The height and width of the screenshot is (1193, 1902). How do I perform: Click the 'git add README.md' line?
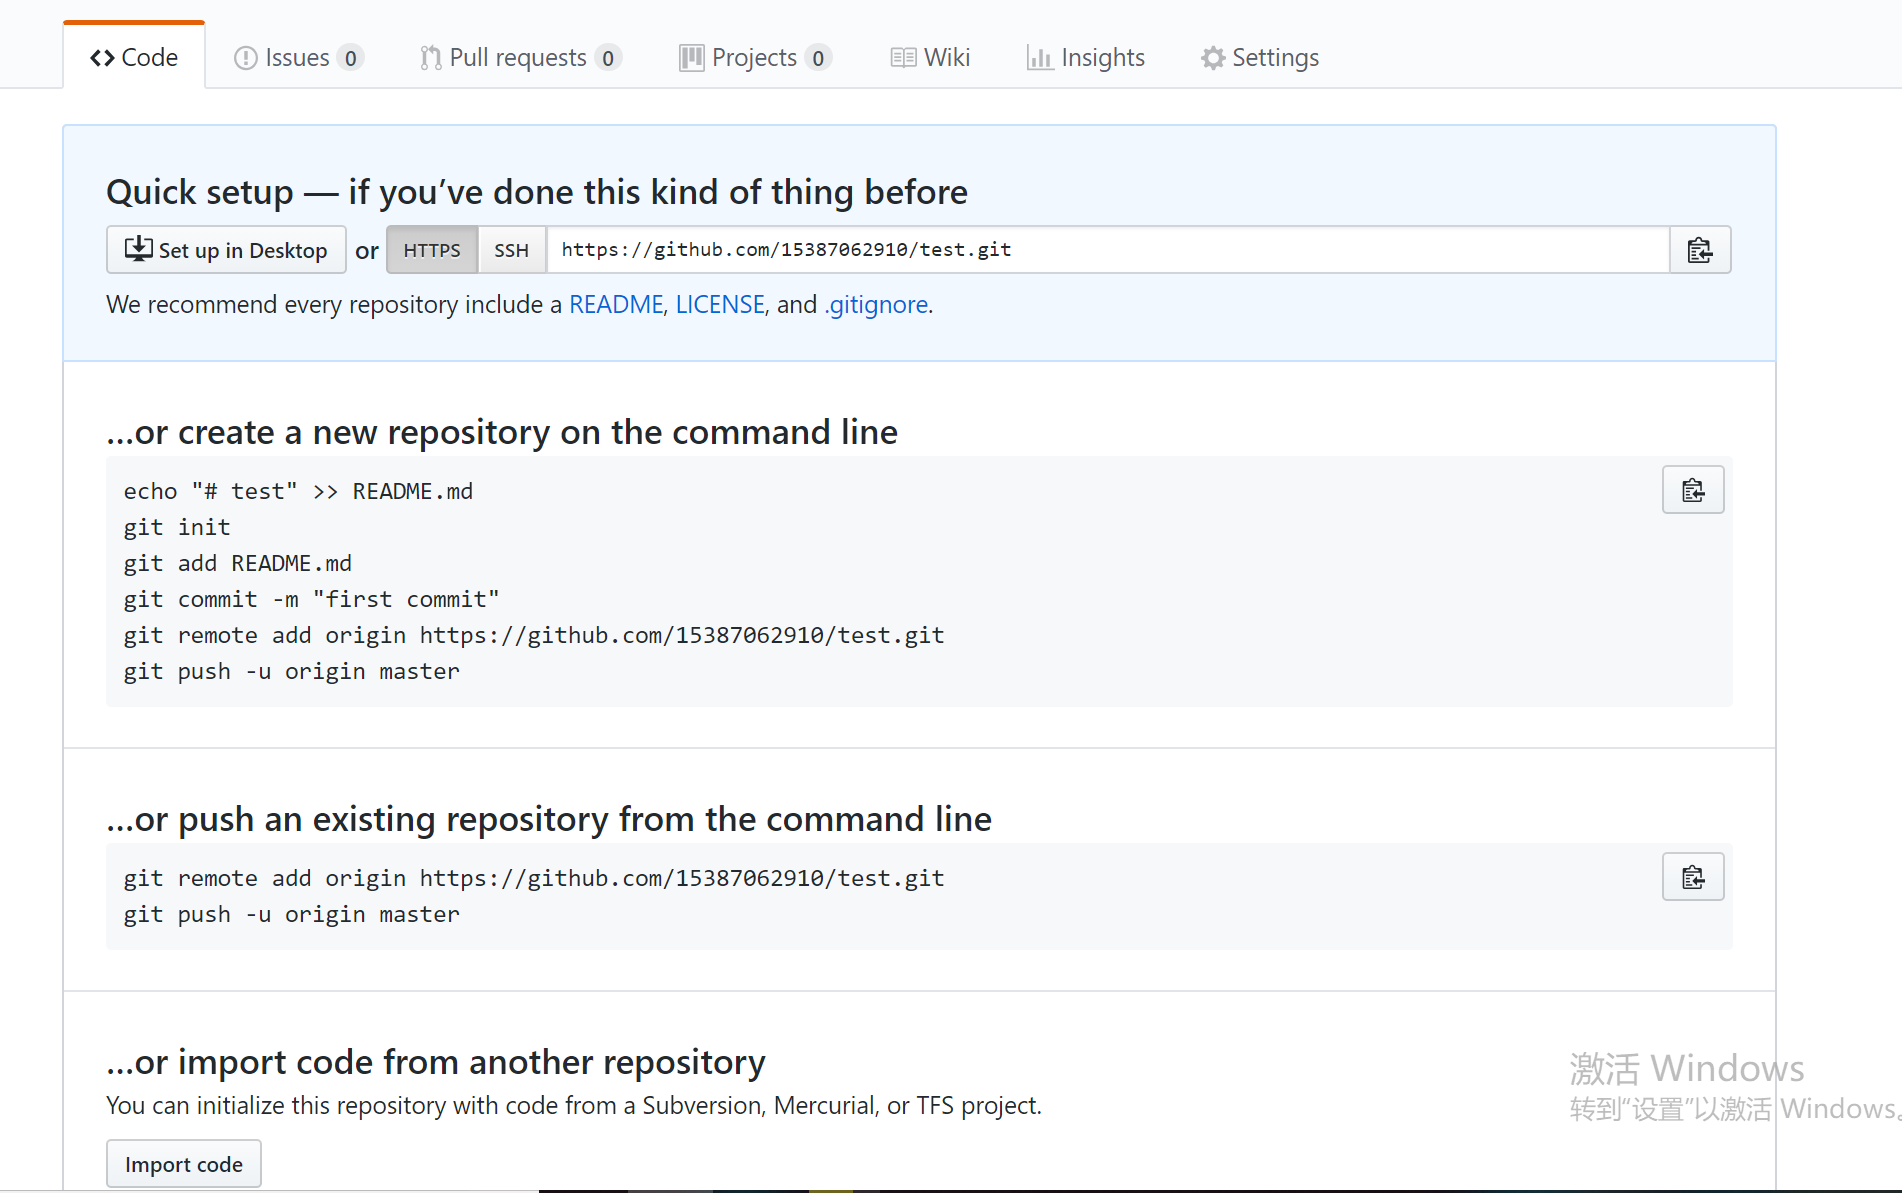click(x=238, y=563)
